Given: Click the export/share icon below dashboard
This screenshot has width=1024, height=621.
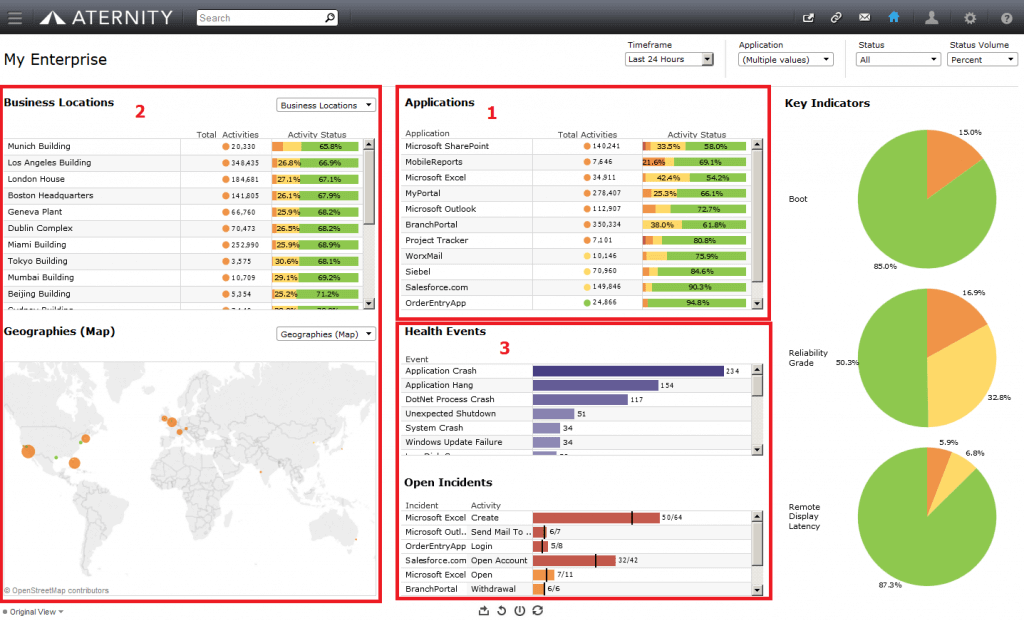Looking at the screenshot, I should (x=484, y=611).
